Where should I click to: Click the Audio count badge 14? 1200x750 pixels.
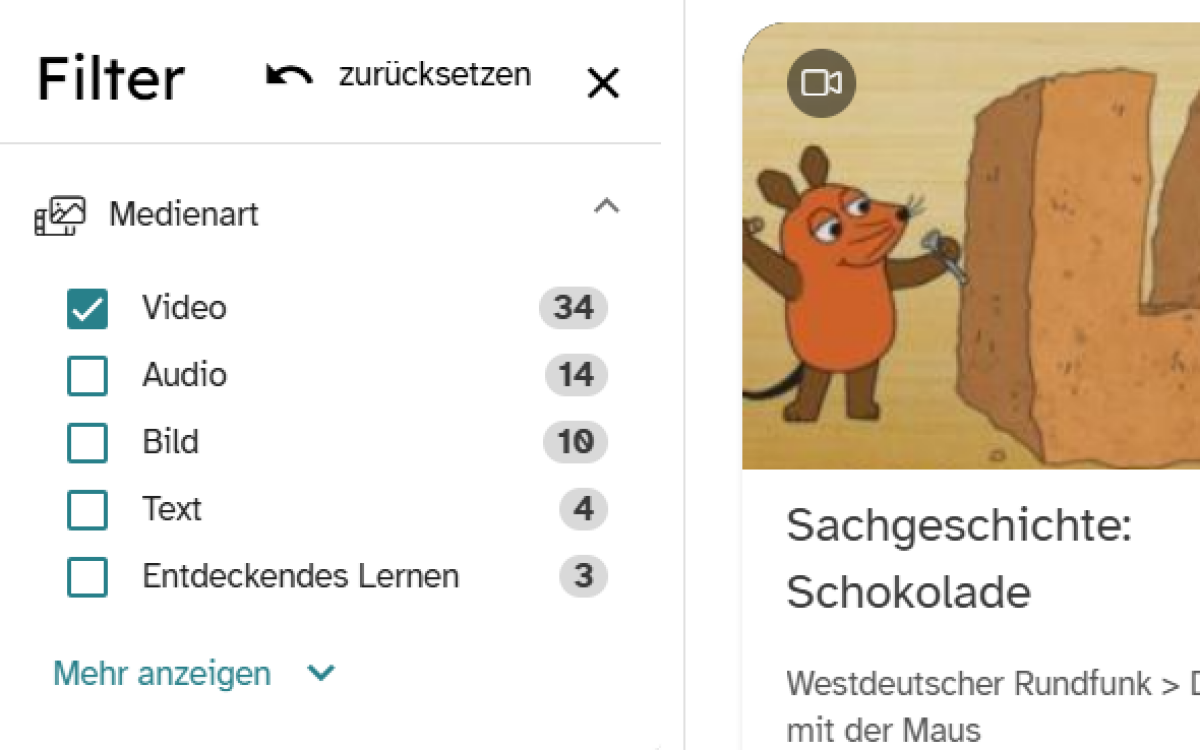tap(576, 376)
